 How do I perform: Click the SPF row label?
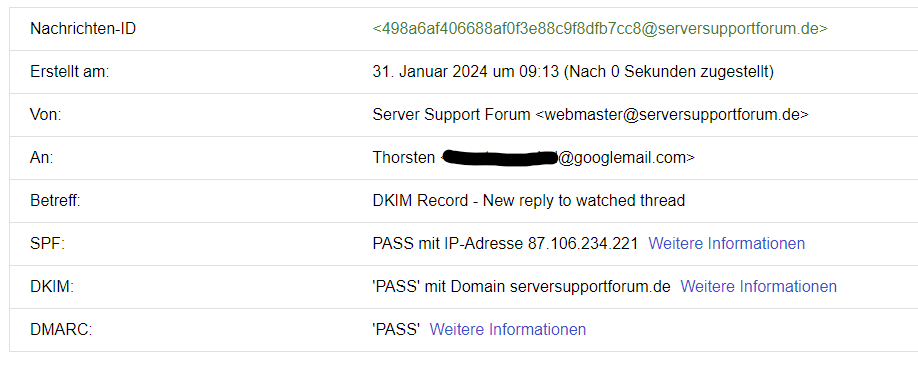click(47, 243)
